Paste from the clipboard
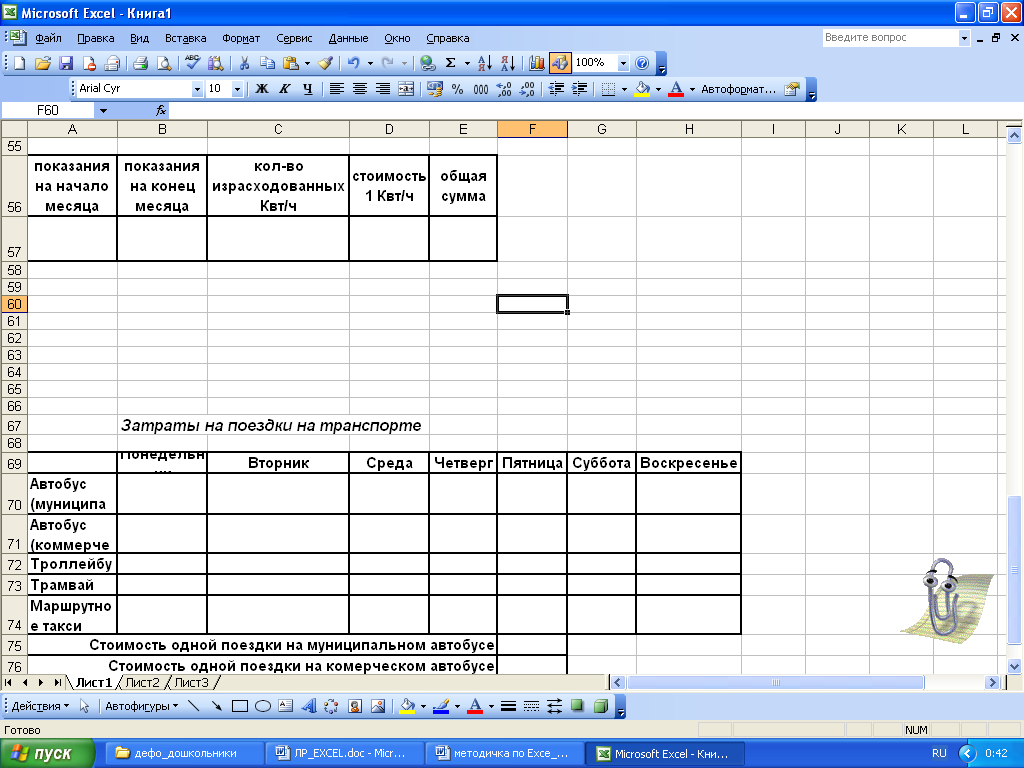The width and height of the screenshot is (1024, 768). pyautogui.click(x=291, y=63)
